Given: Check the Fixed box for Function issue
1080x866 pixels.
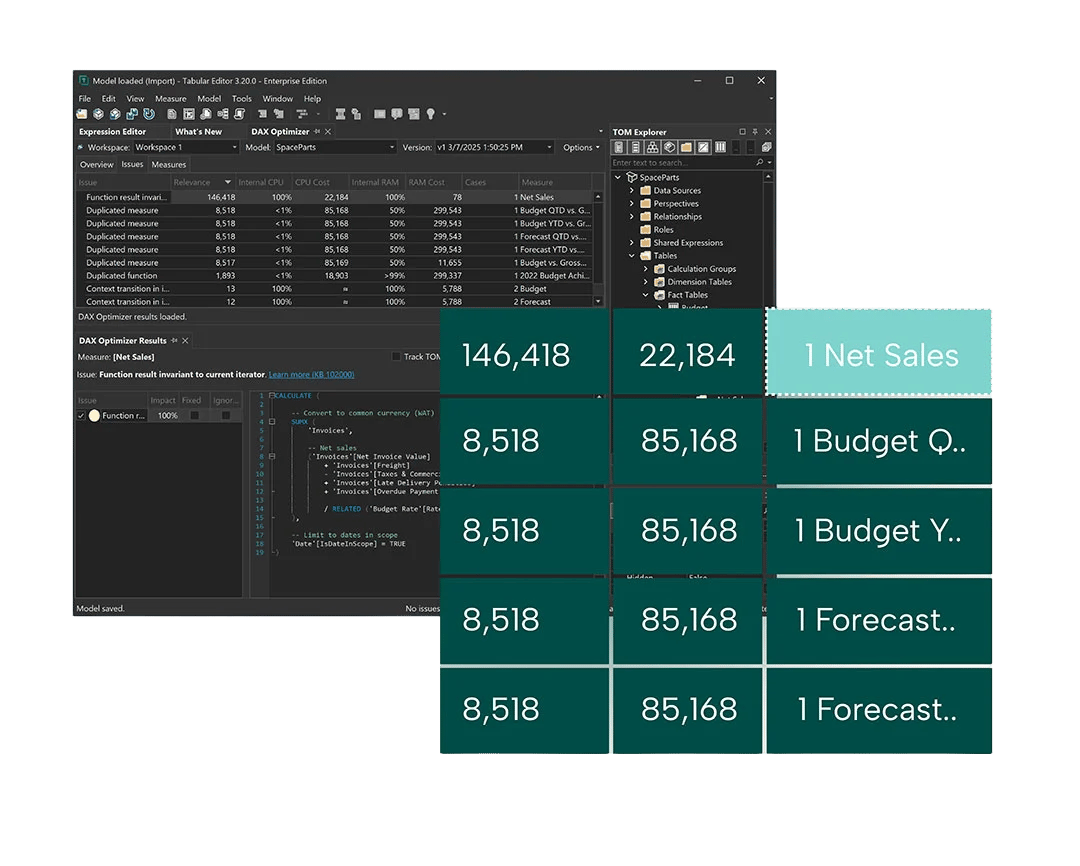Looking at the screenshot, I should coord(194,415).
